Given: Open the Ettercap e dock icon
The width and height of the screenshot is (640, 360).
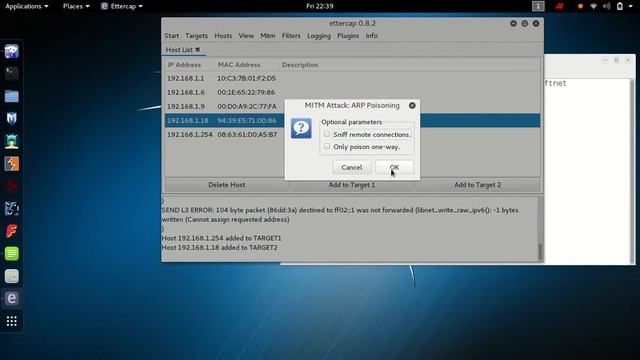Looking at the screenshot, I should tap(11, 299).
